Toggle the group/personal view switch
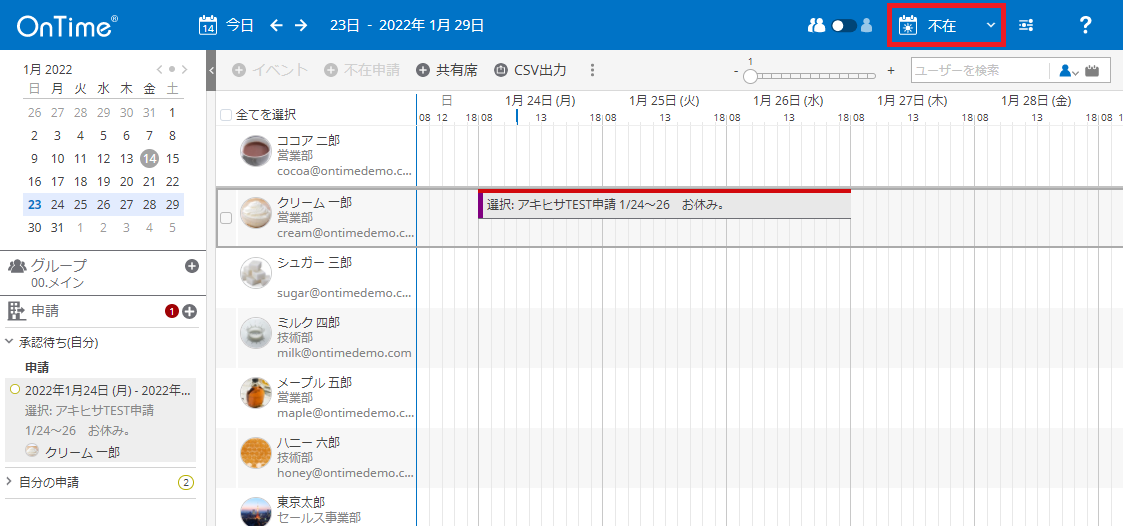The width and height of the screenshot is (1123, 526). [844, 26]
